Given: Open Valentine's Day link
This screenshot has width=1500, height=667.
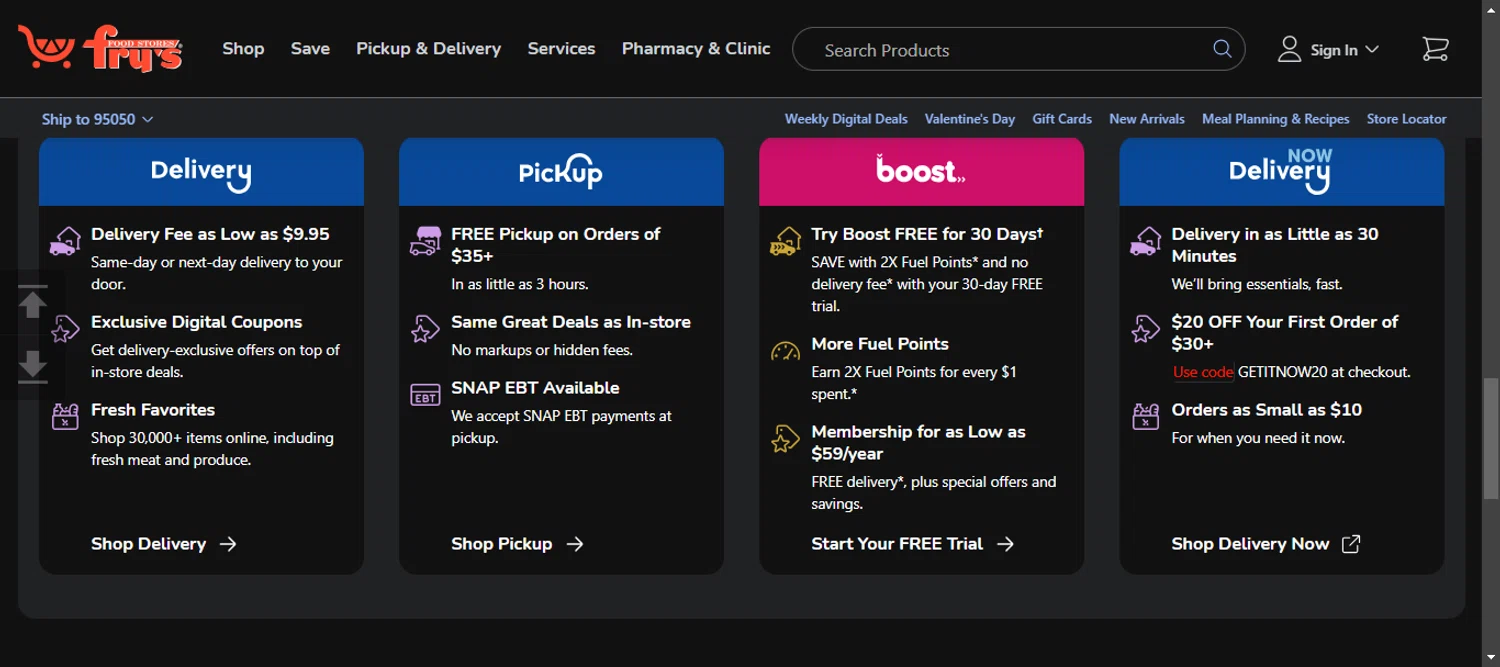Looking at the screenshot, I should (970, 119).
